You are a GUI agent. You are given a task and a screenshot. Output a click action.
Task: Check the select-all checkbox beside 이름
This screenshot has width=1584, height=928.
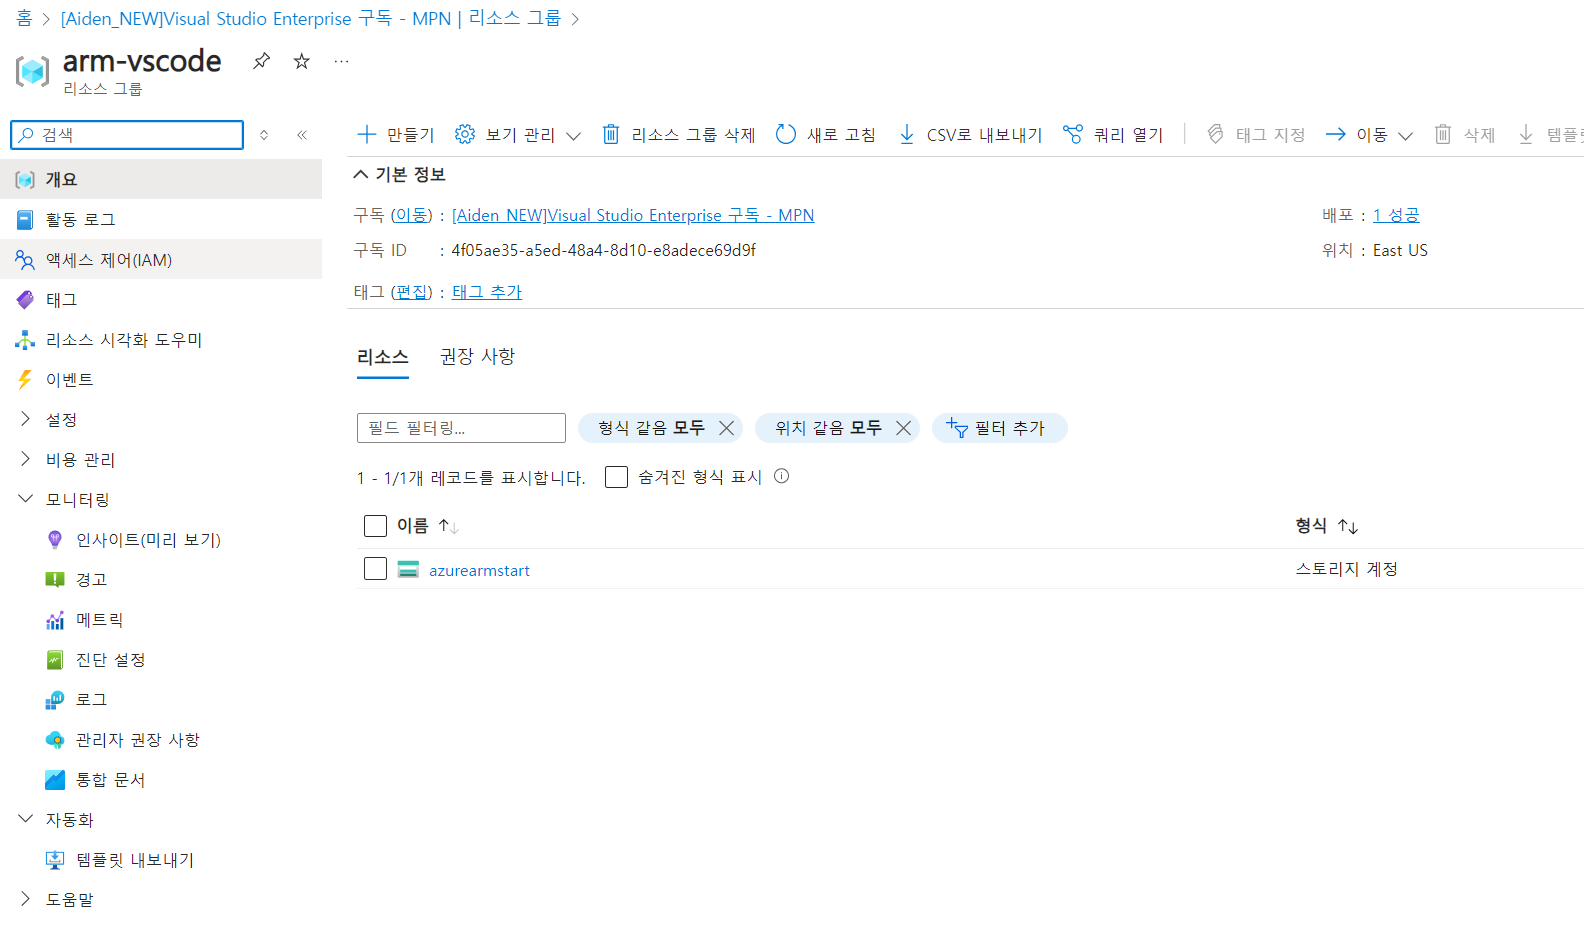point(375,526)
